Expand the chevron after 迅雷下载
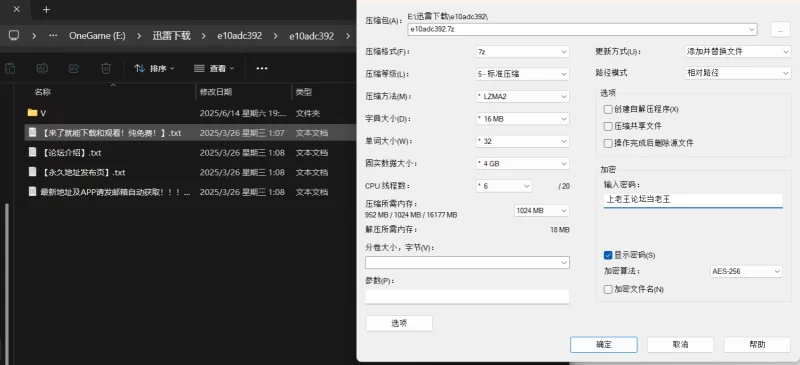This screenshot has height=365, width=800. click(x=204, y=36)
